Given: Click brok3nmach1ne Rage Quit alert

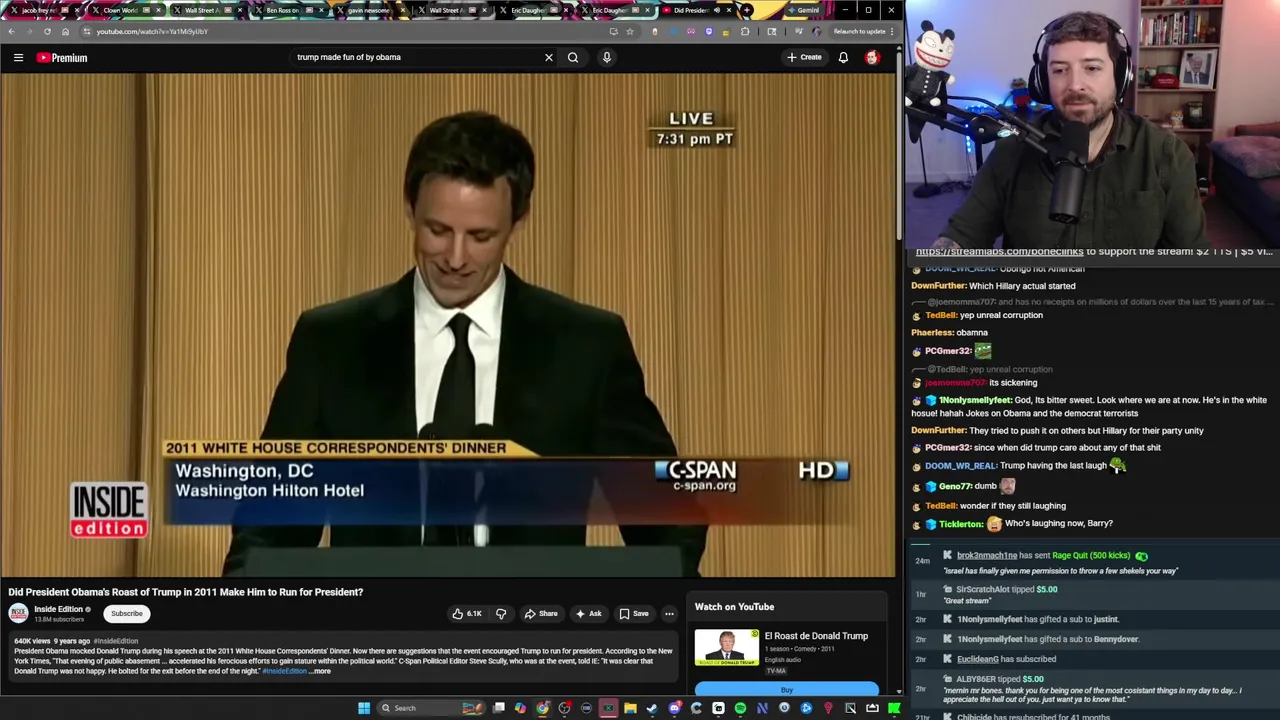Looking at the screenshot, I should (x=1093, y=562).
